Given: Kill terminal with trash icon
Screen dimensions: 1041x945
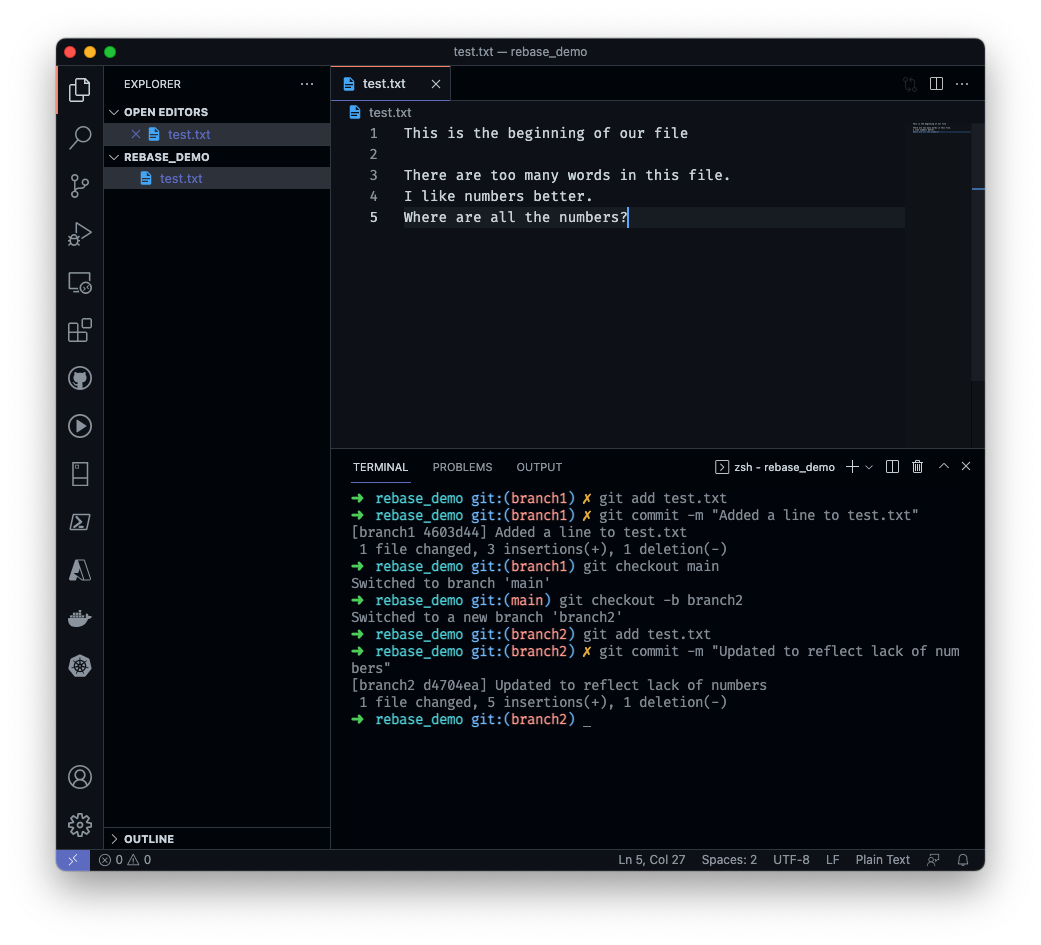Looking at the screenshot, I should 918,467.
